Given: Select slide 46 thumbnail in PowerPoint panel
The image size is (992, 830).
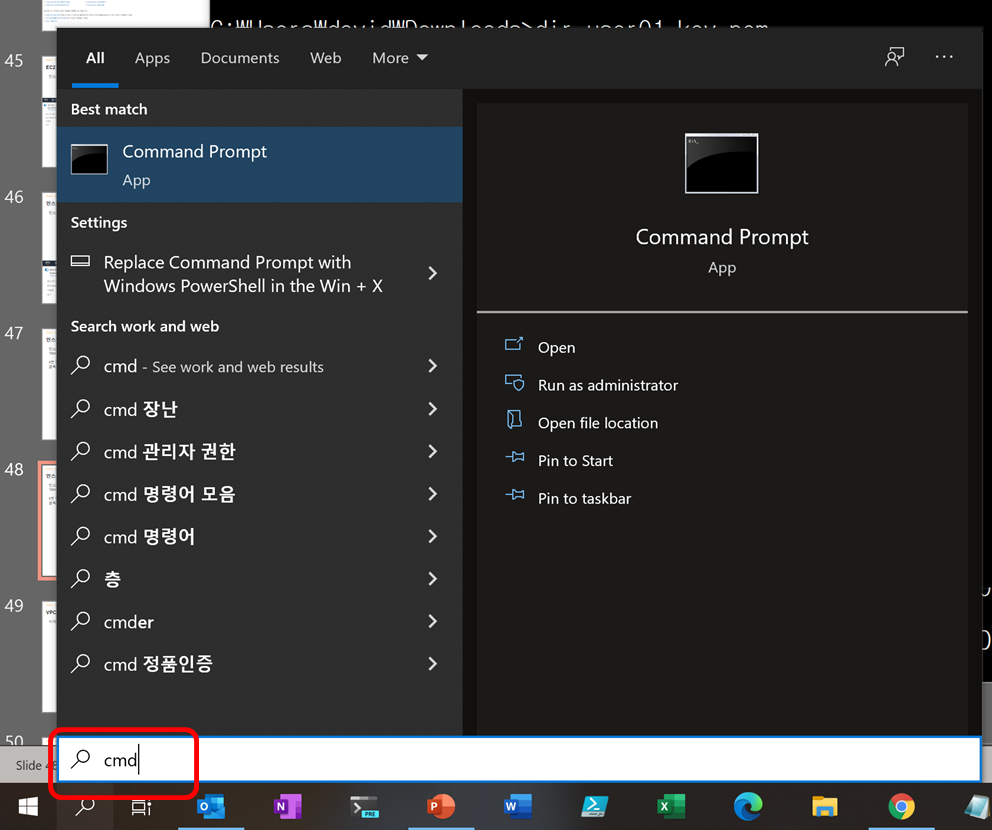Looking at the screenshot, I should pyautogui.click(x=48, y=240).
